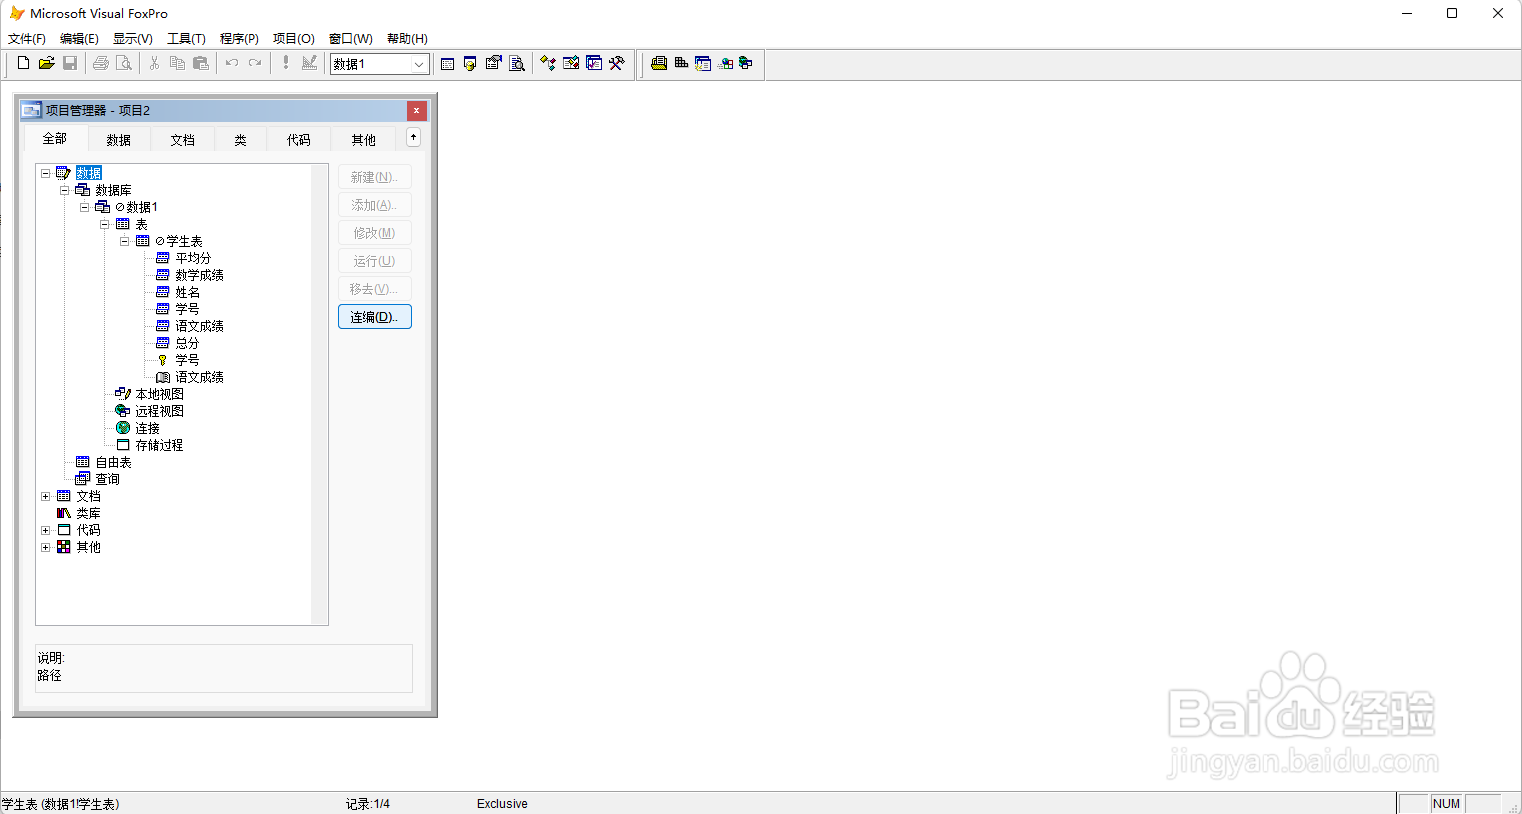Switch to the 代码 tab
Screen dimensions: 1522x814
299,140
